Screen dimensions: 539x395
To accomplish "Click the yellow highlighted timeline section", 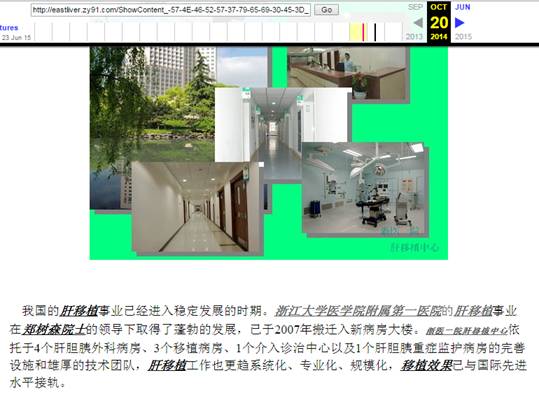I will 355,32.
